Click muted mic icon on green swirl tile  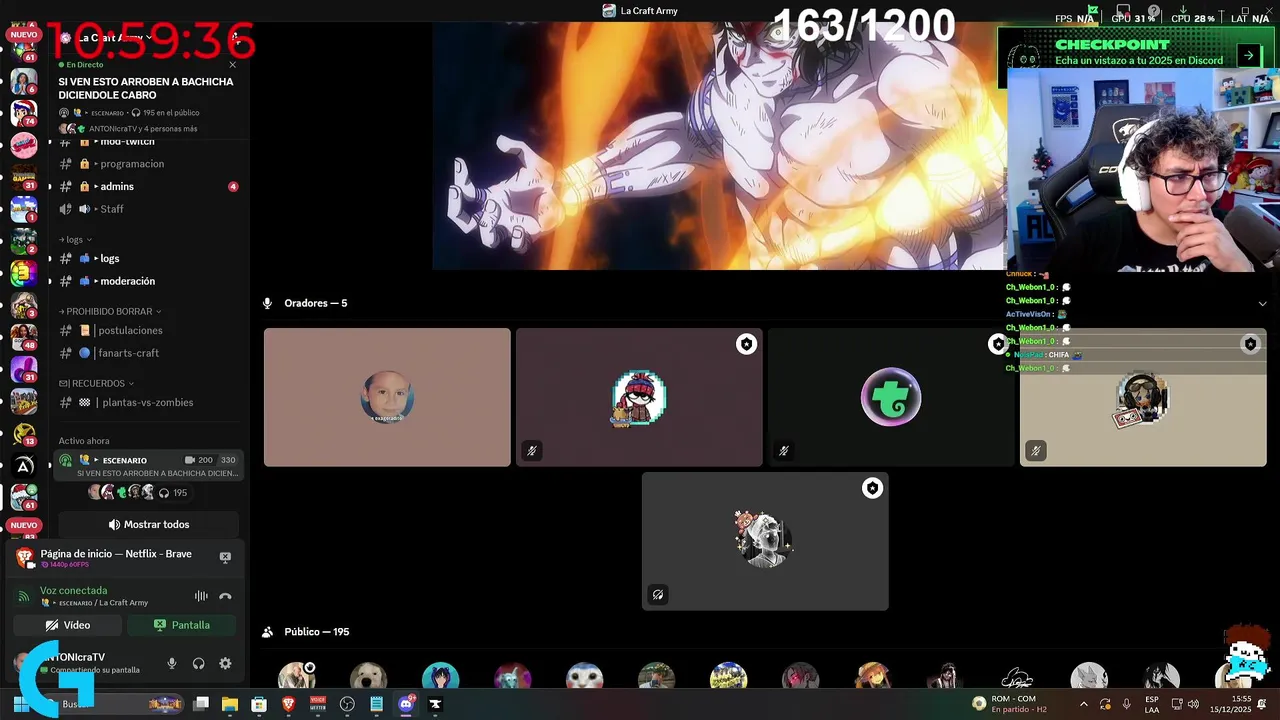pos(784,451)
